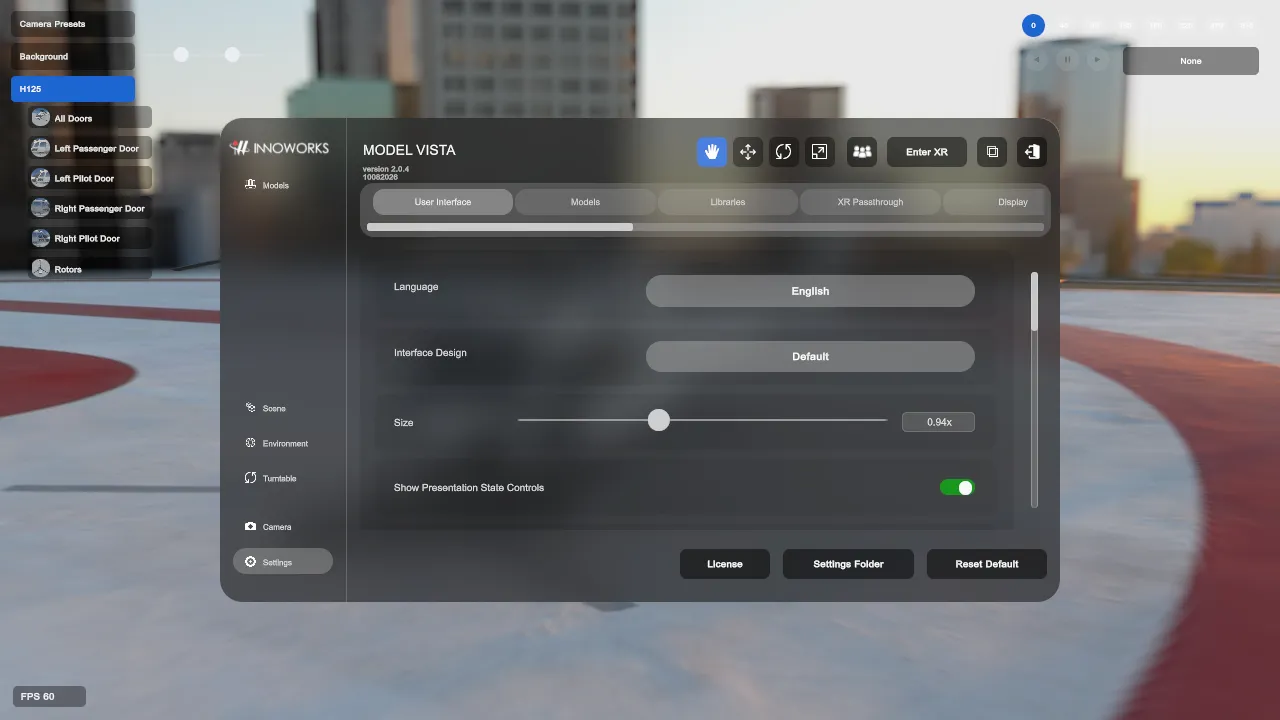Open the Turntable section label
Viewport: 1280px width, 720px height.
(x=279, y=479)
